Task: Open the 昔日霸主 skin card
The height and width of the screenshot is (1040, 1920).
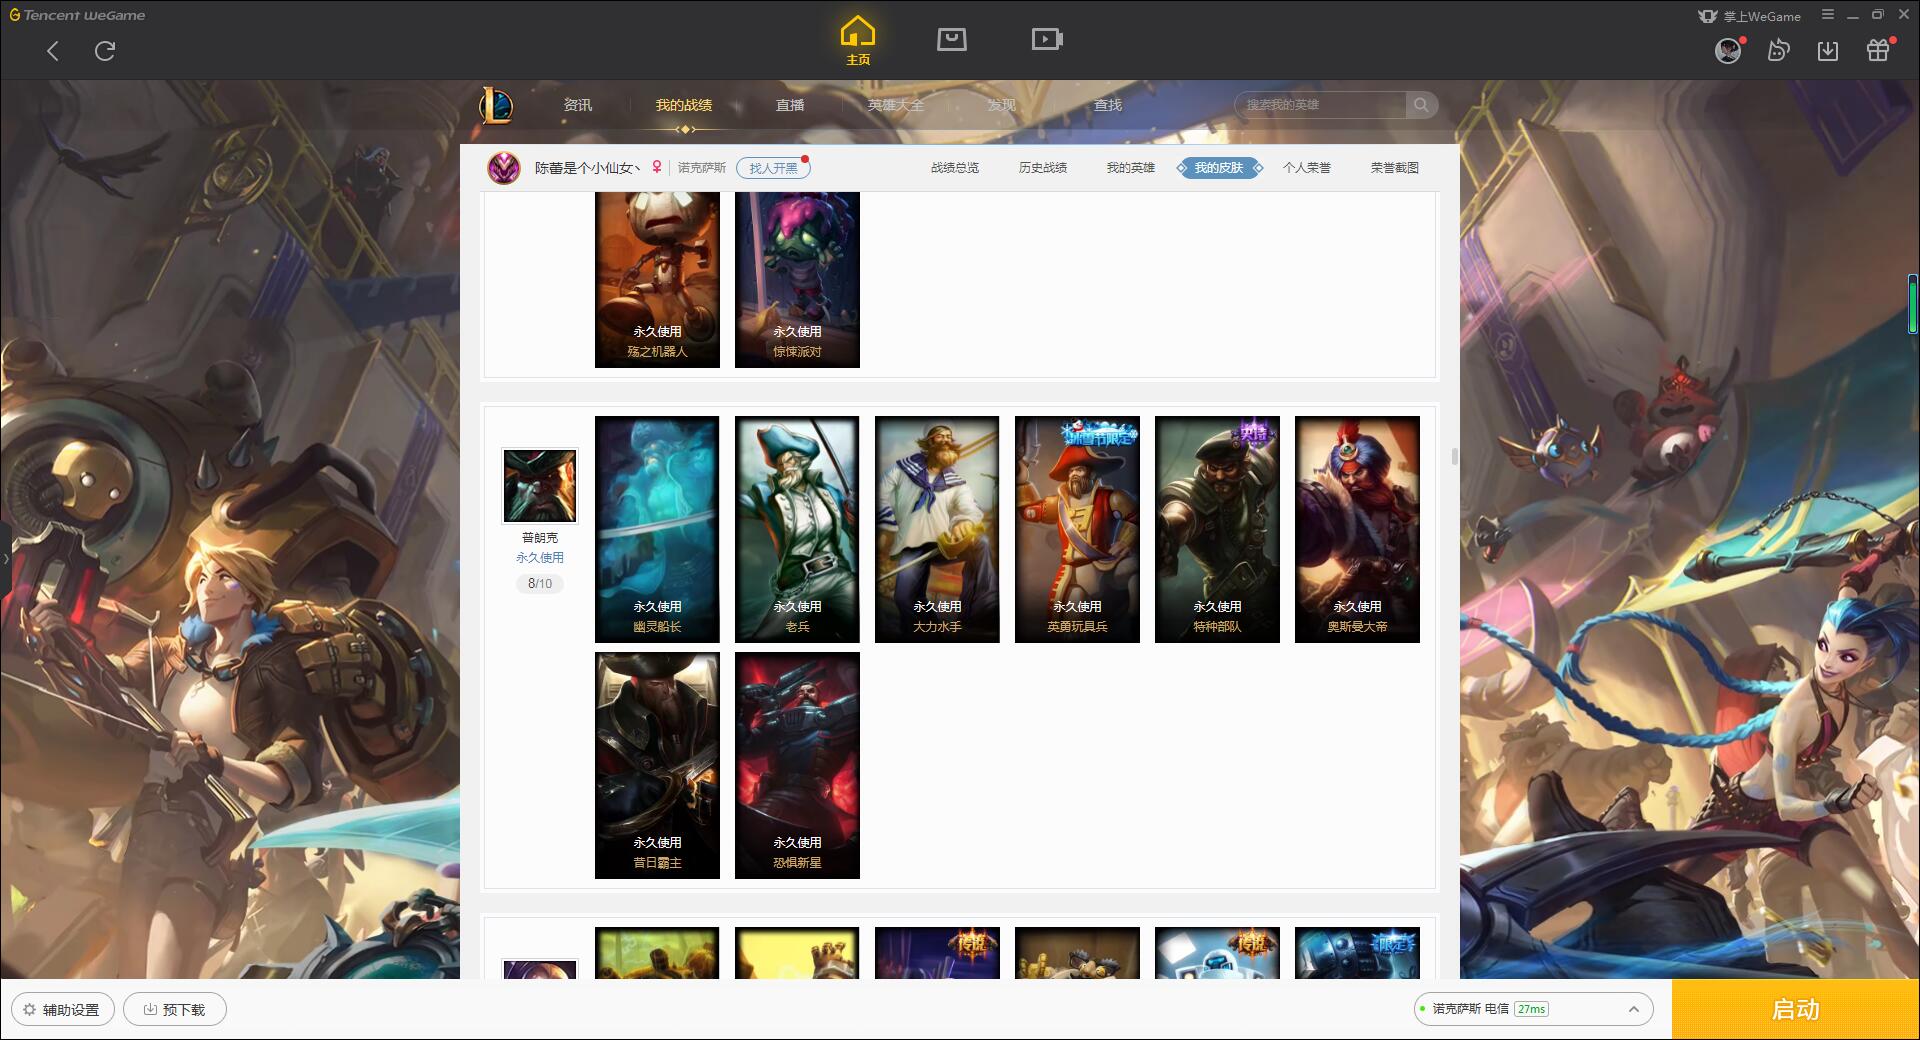Action: (657, 765)
